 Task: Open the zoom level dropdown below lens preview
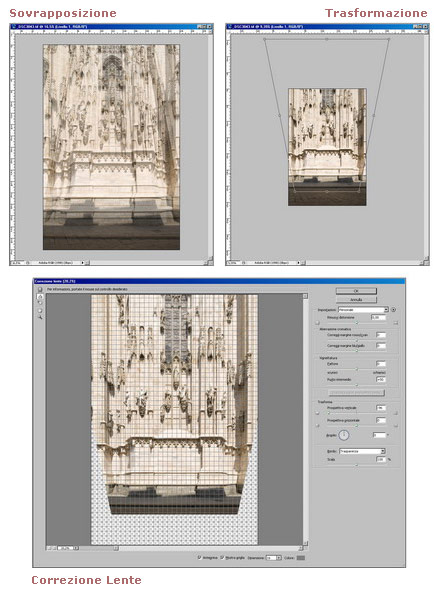[76, 548]
